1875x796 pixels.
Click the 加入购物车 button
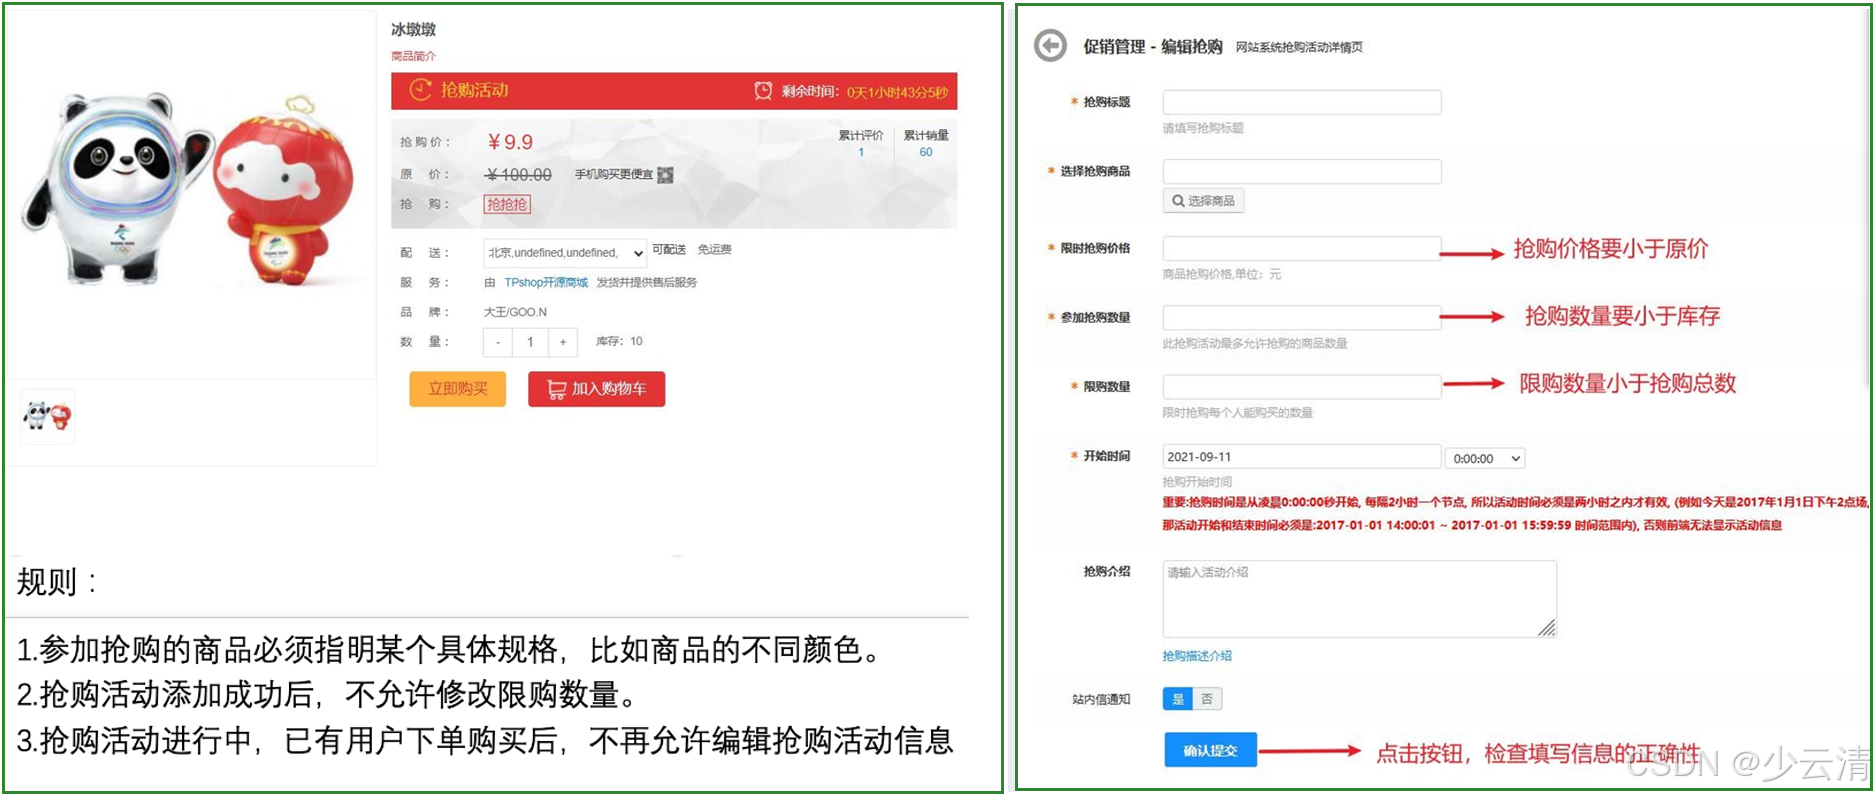tap(596, 389)
